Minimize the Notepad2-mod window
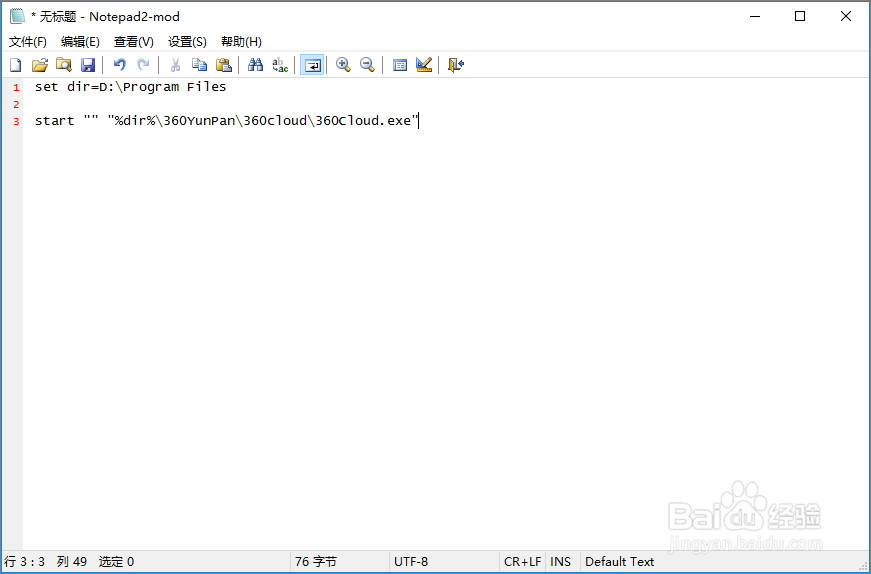 [755, 16]
